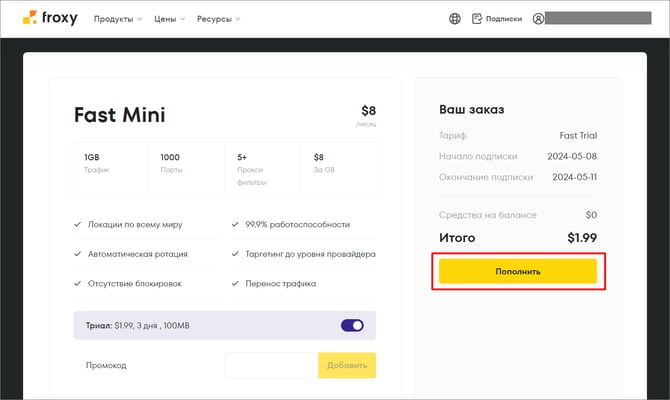Click the Промокод input field

(x=272, y=365)
